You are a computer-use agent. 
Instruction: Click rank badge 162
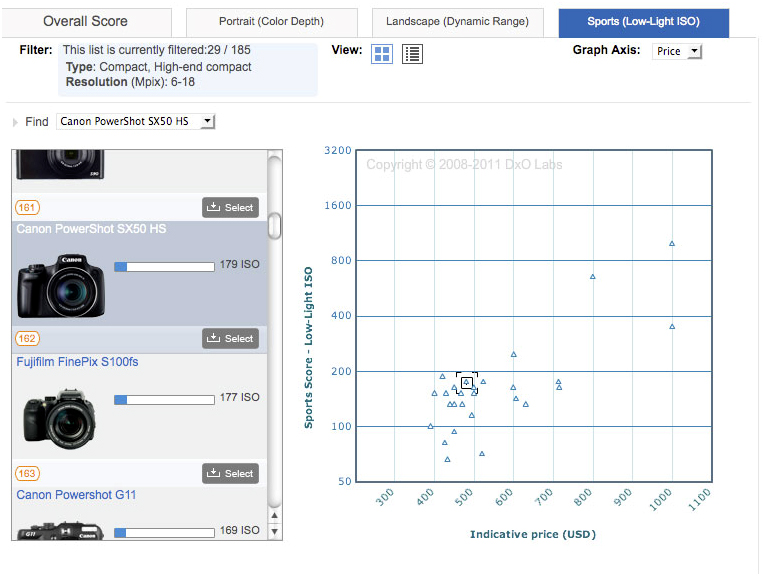pos(27,338)
